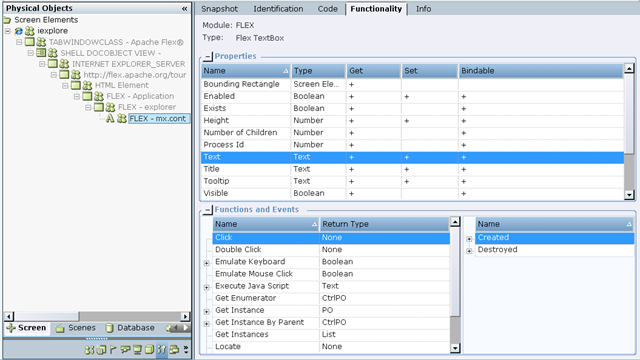
Task: Collapse the FLEX - Application node
Action: click(76, 96)
